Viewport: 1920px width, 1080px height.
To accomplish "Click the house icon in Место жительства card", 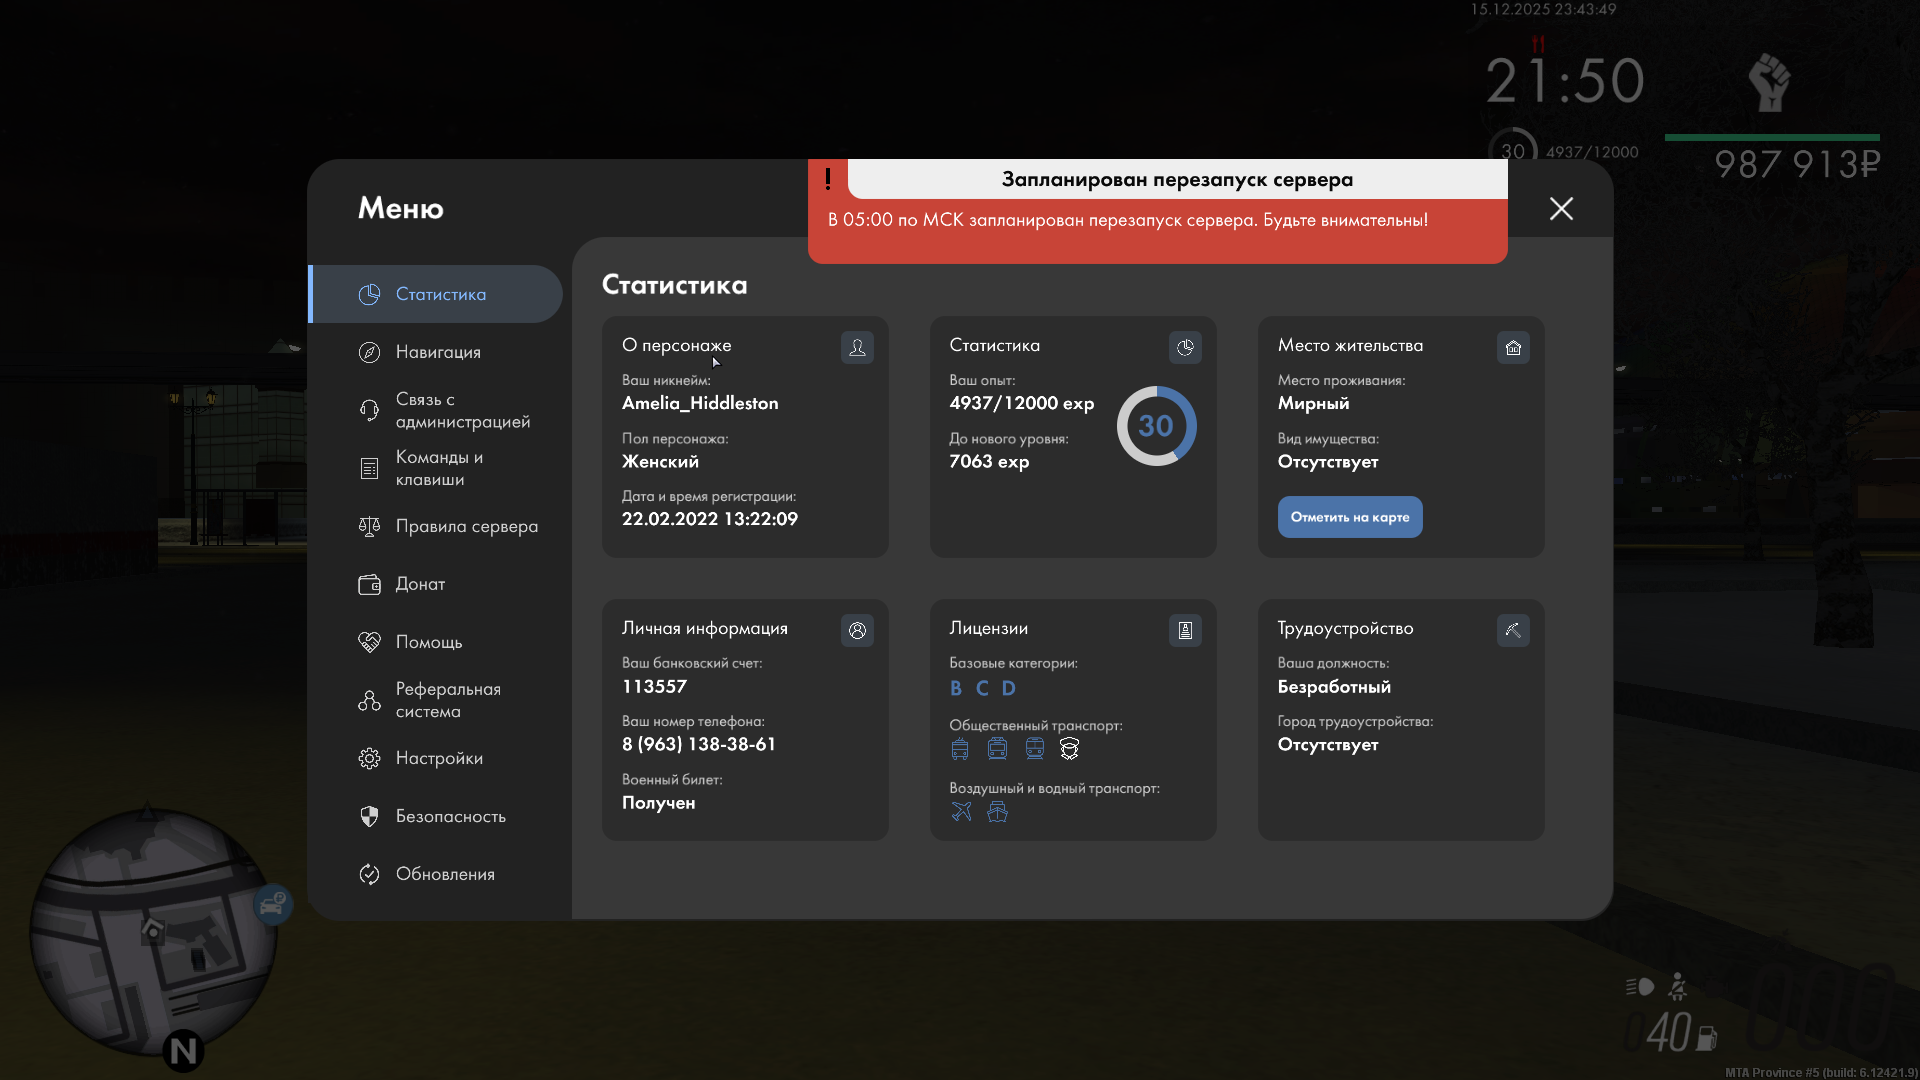I will (x=1513, y=347).
